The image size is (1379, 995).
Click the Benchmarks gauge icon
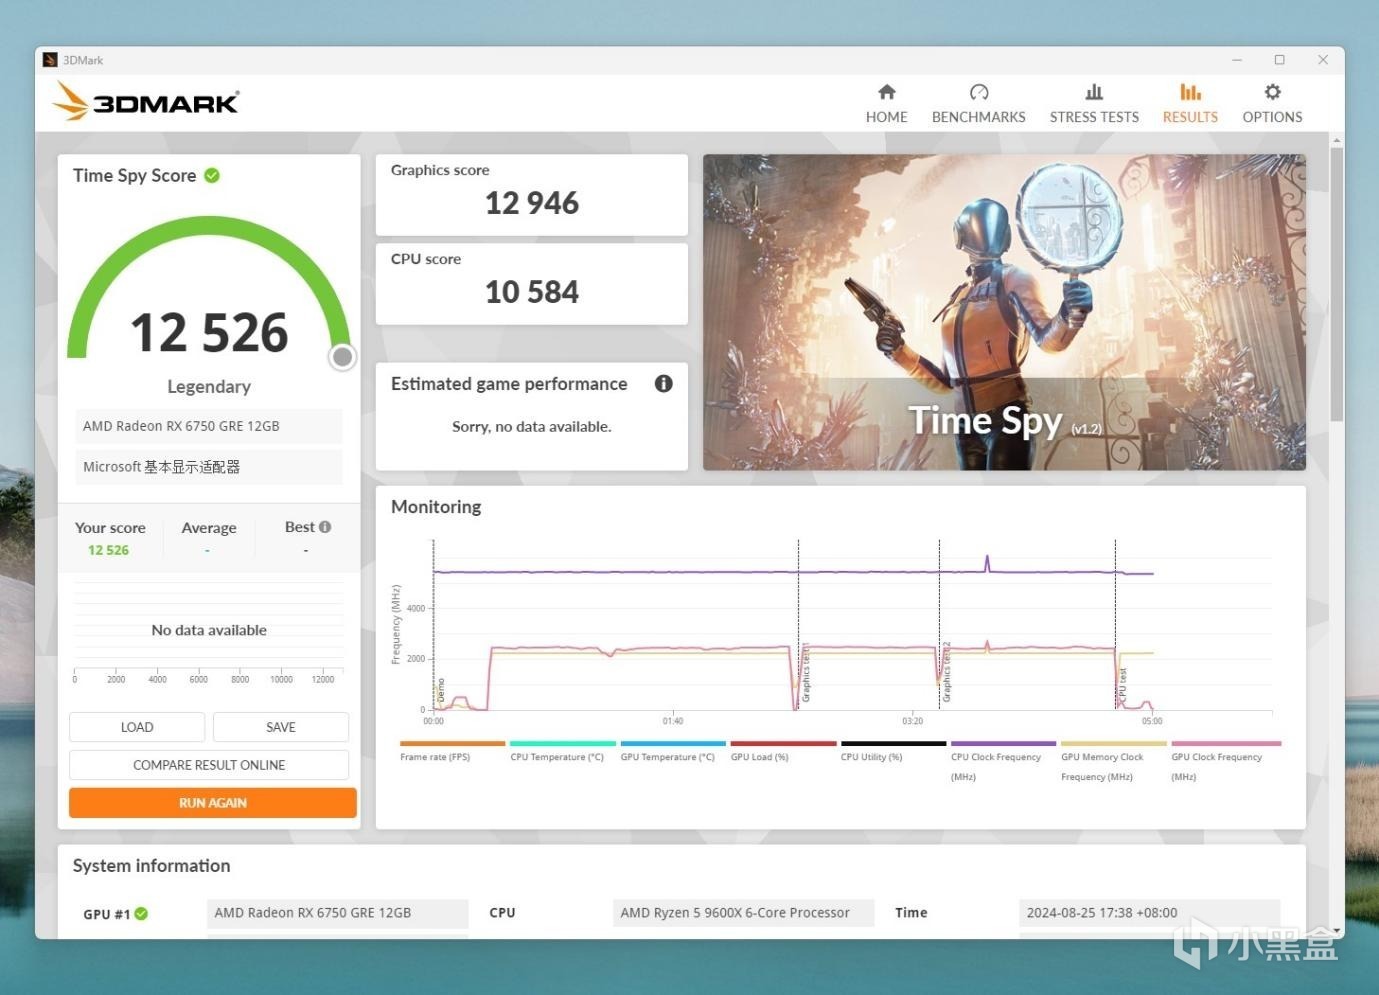pyautogui.click(x=979, y=92)
